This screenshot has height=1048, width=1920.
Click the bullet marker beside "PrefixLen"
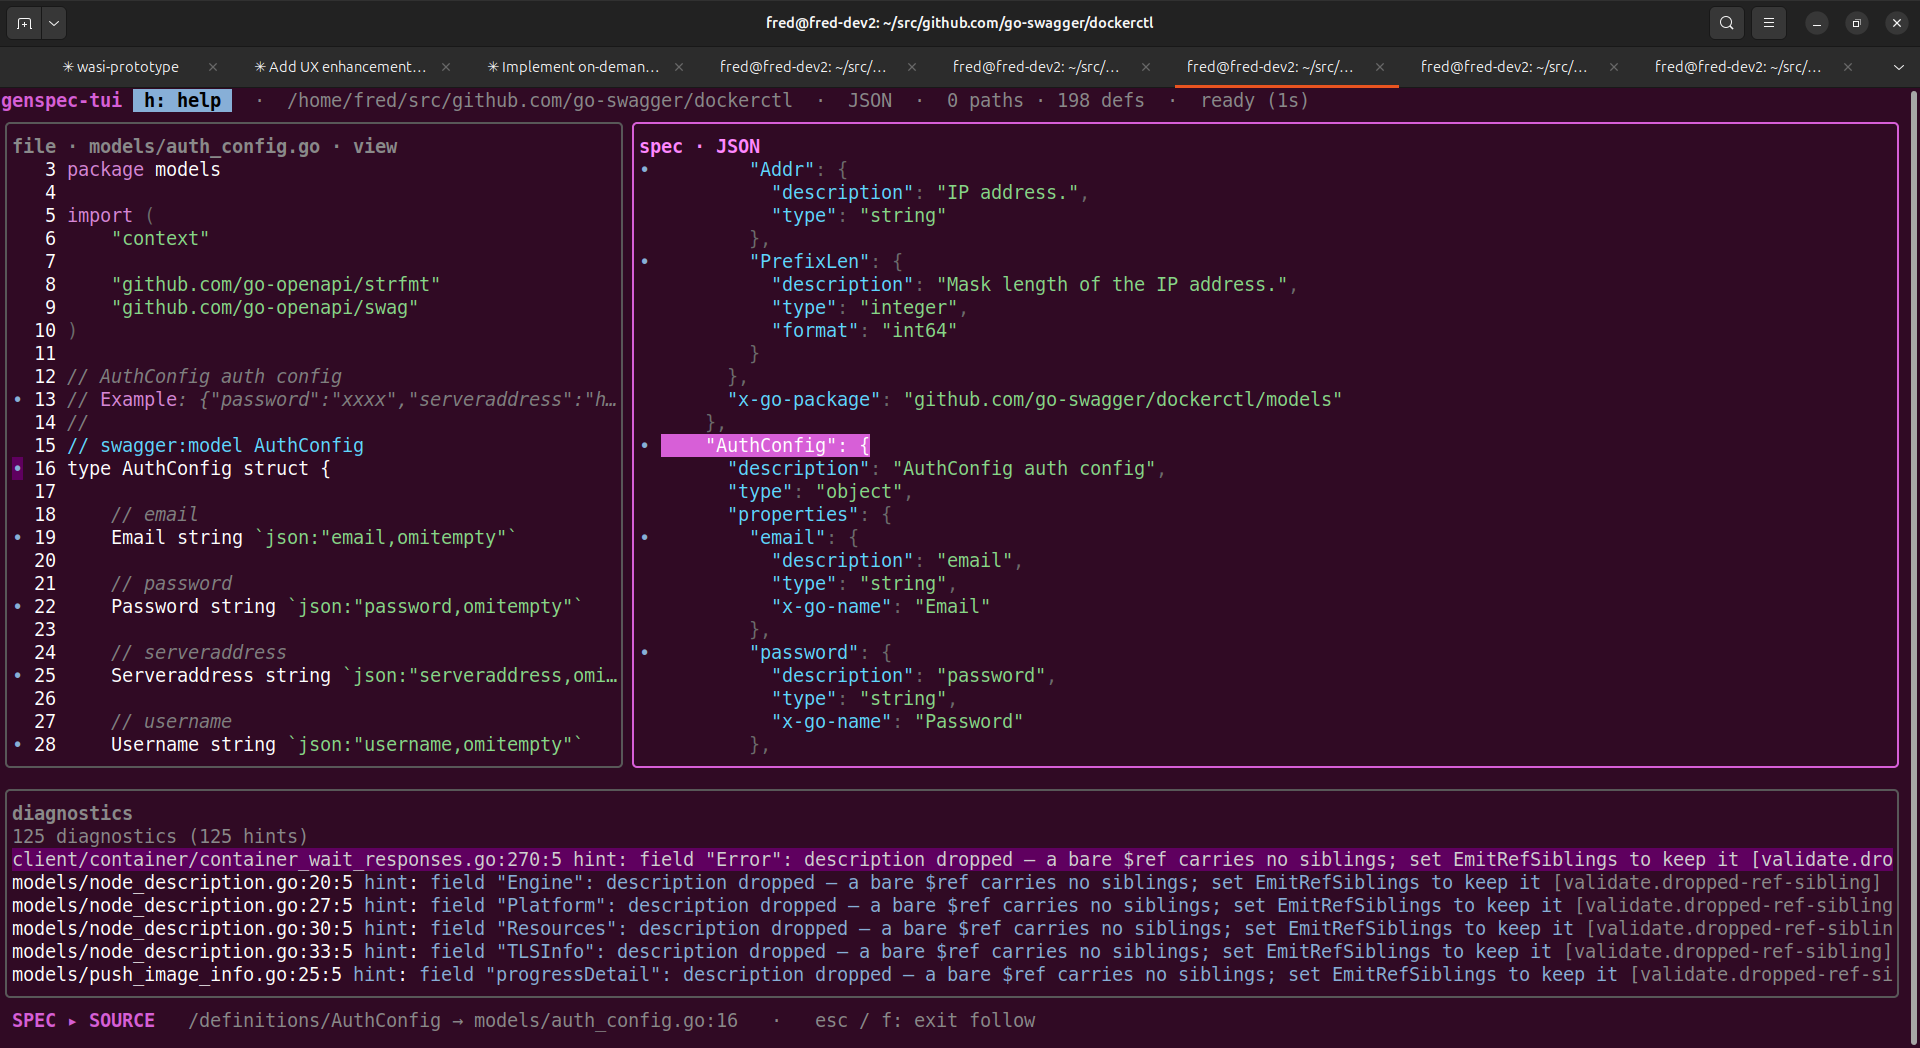645,261
